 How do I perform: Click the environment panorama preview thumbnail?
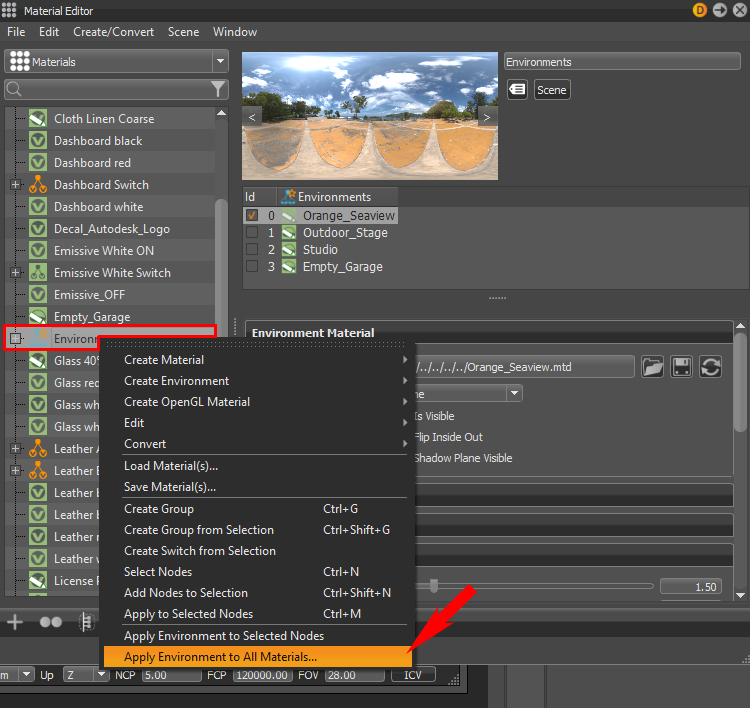[x=370, y=116]
